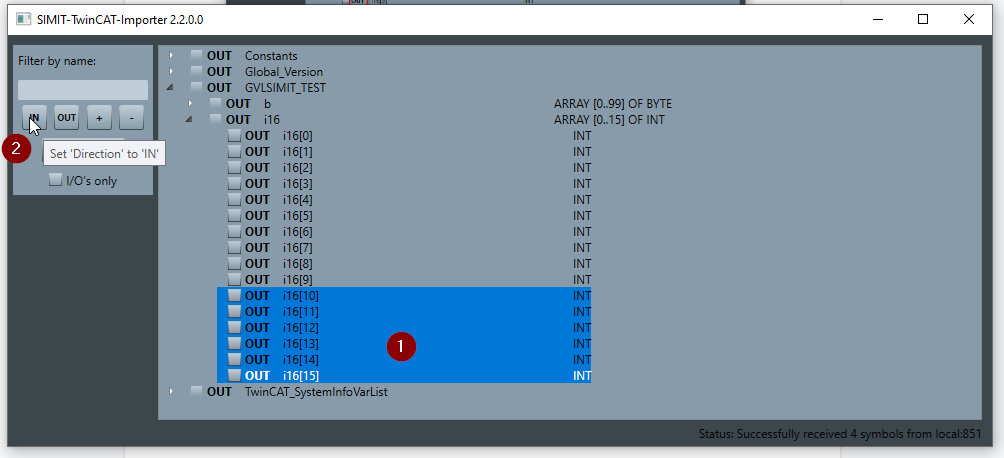Image resolution: width=1004 pixels, height=458 pixels.
Task: Select the TwinCAT_SystemInfoVarList label
Action: [x=316, y=391]
